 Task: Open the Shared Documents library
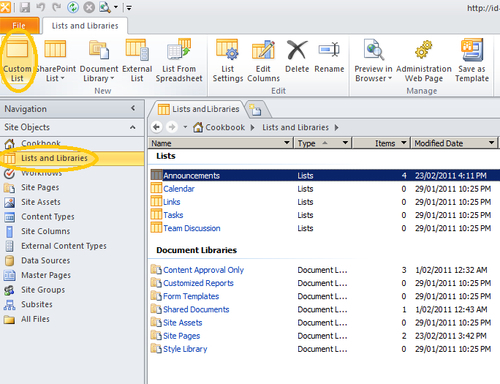196,309
